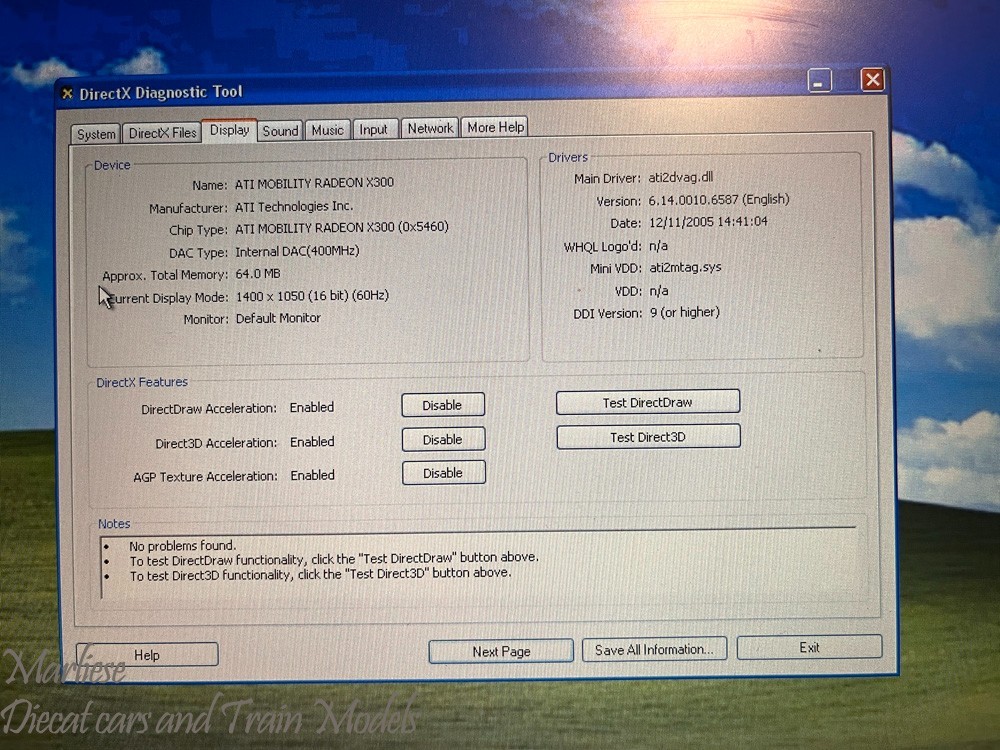Click monitor value Default Monitor
Screen dimensions: 1000x750
278,318
